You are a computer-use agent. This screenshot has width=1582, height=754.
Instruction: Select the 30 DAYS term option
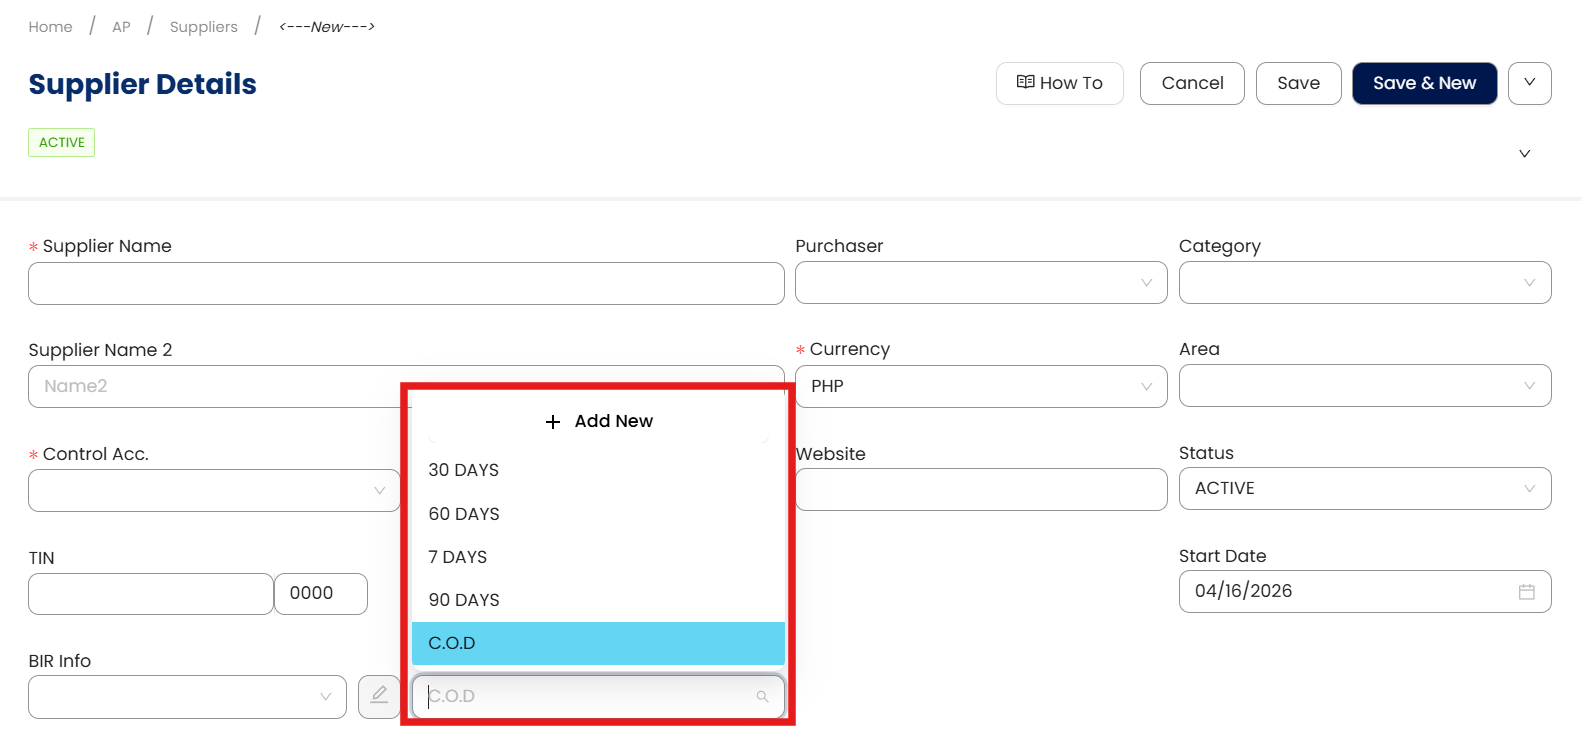[464, 470]
